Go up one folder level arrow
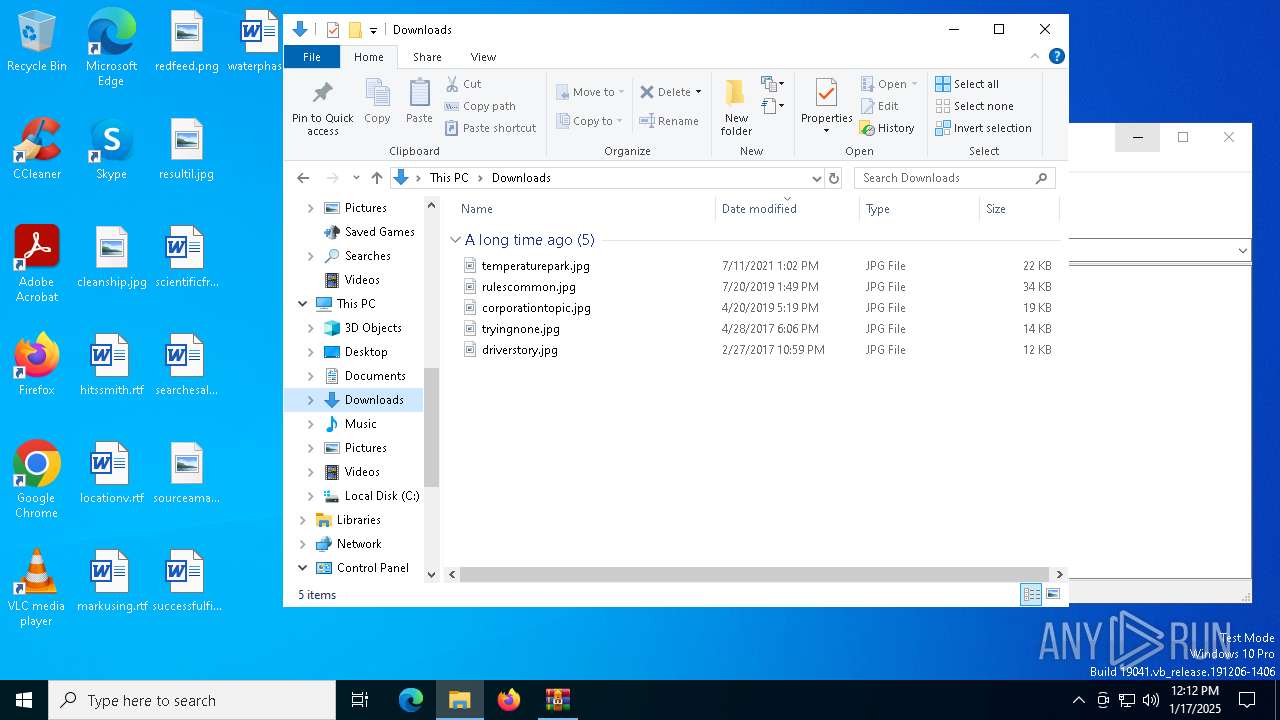 click(x=376, y=178)
